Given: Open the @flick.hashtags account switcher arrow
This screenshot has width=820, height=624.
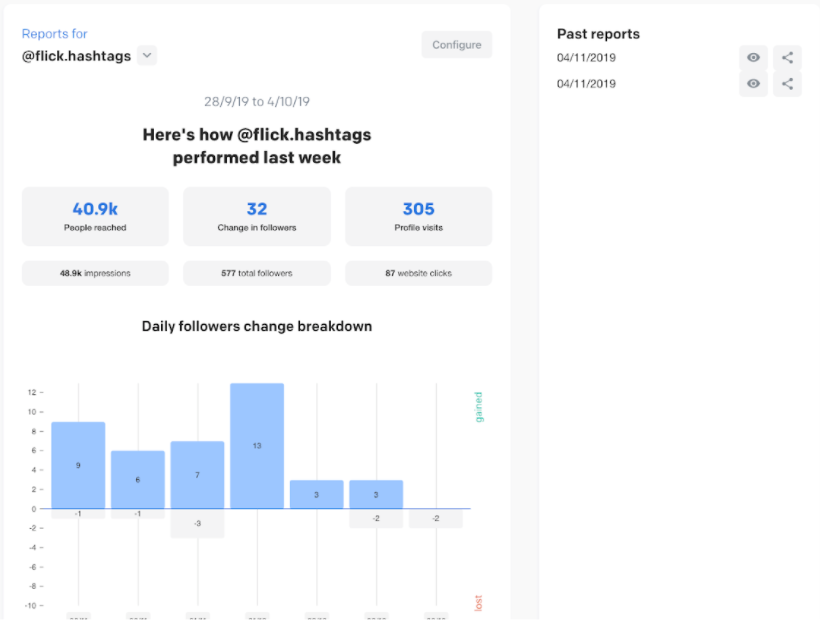Looking at the screenshot, I should (146, 56).
